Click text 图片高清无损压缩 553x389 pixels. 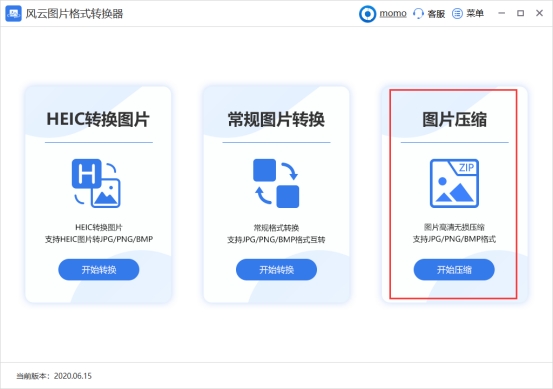pos(454,227)
